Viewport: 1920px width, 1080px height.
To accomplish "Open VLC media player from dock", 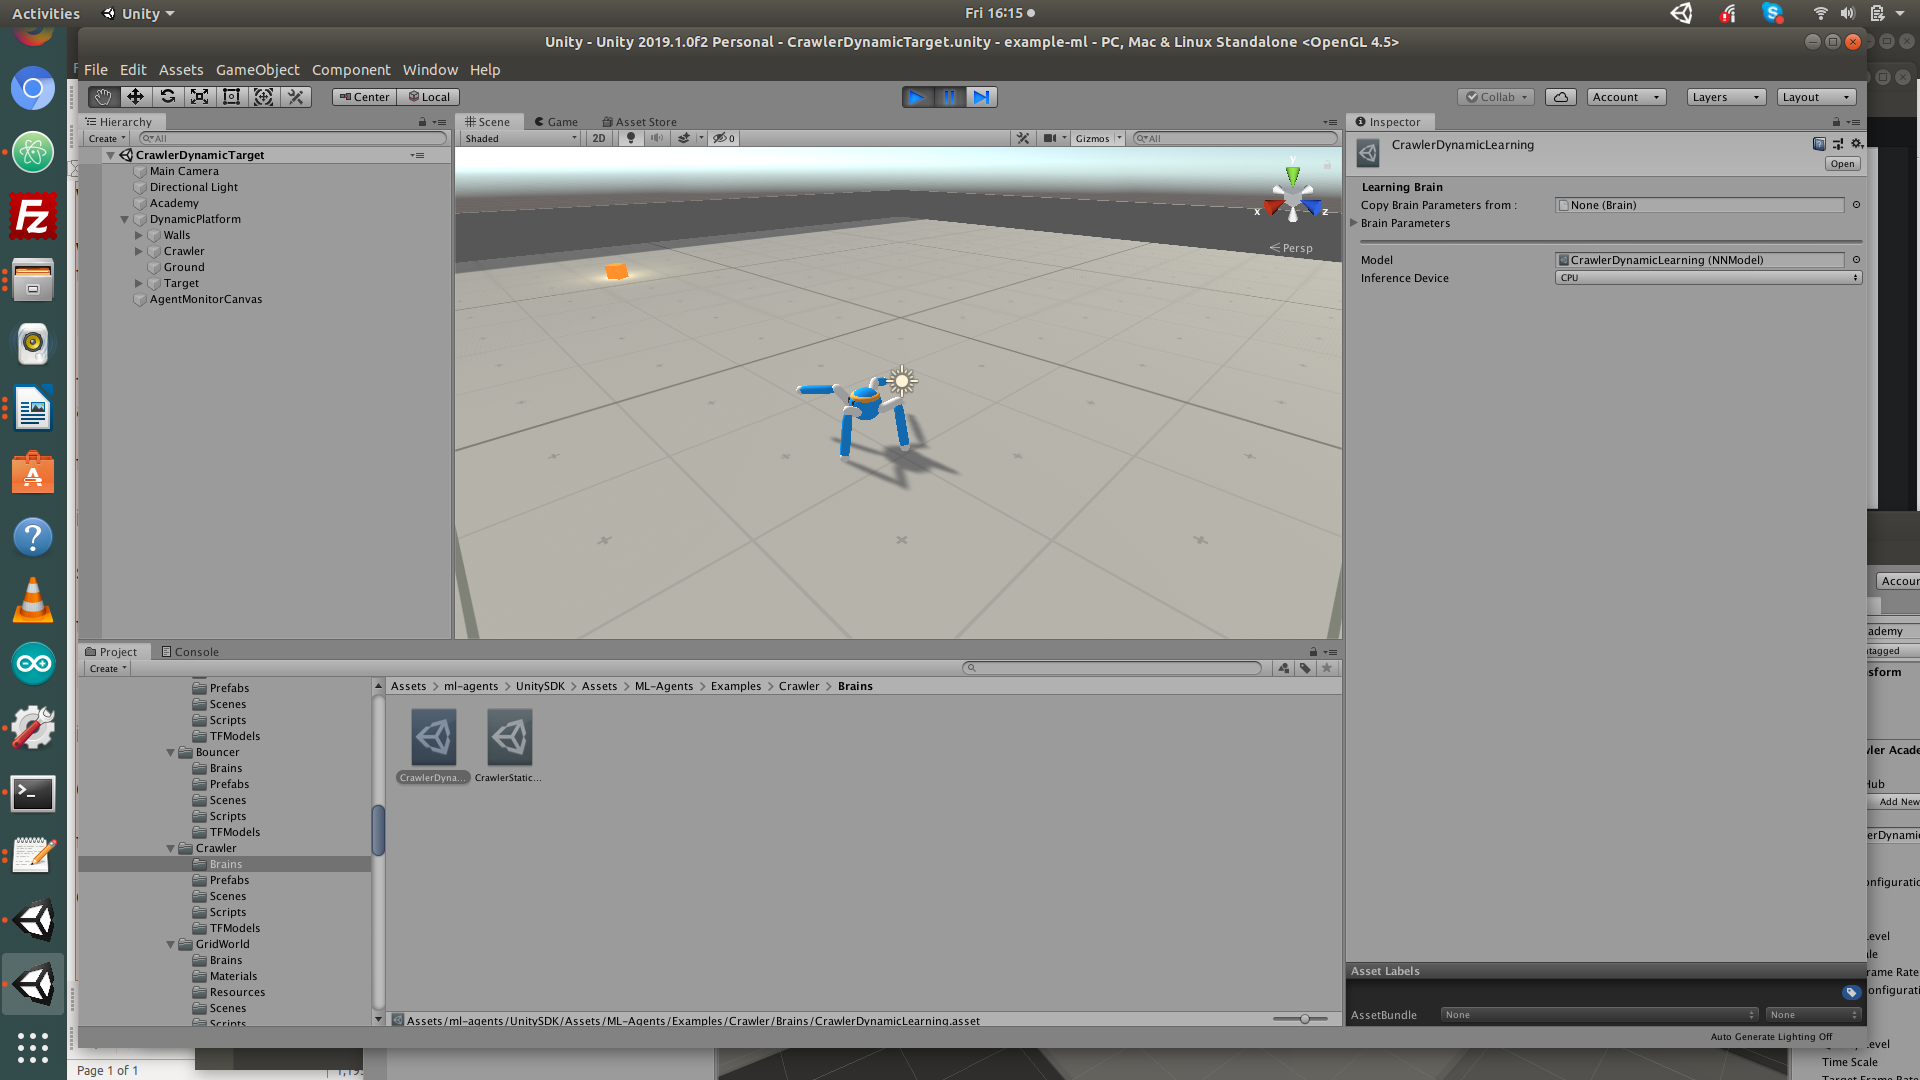I will point(33,601).
